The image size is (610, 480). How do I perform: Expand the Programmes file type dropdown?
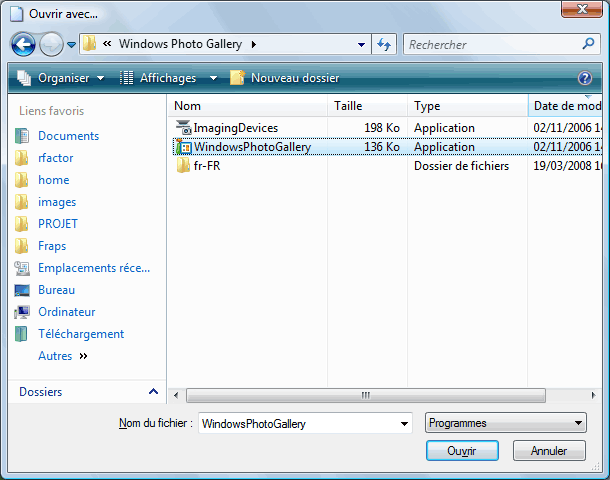coord(505,423)
